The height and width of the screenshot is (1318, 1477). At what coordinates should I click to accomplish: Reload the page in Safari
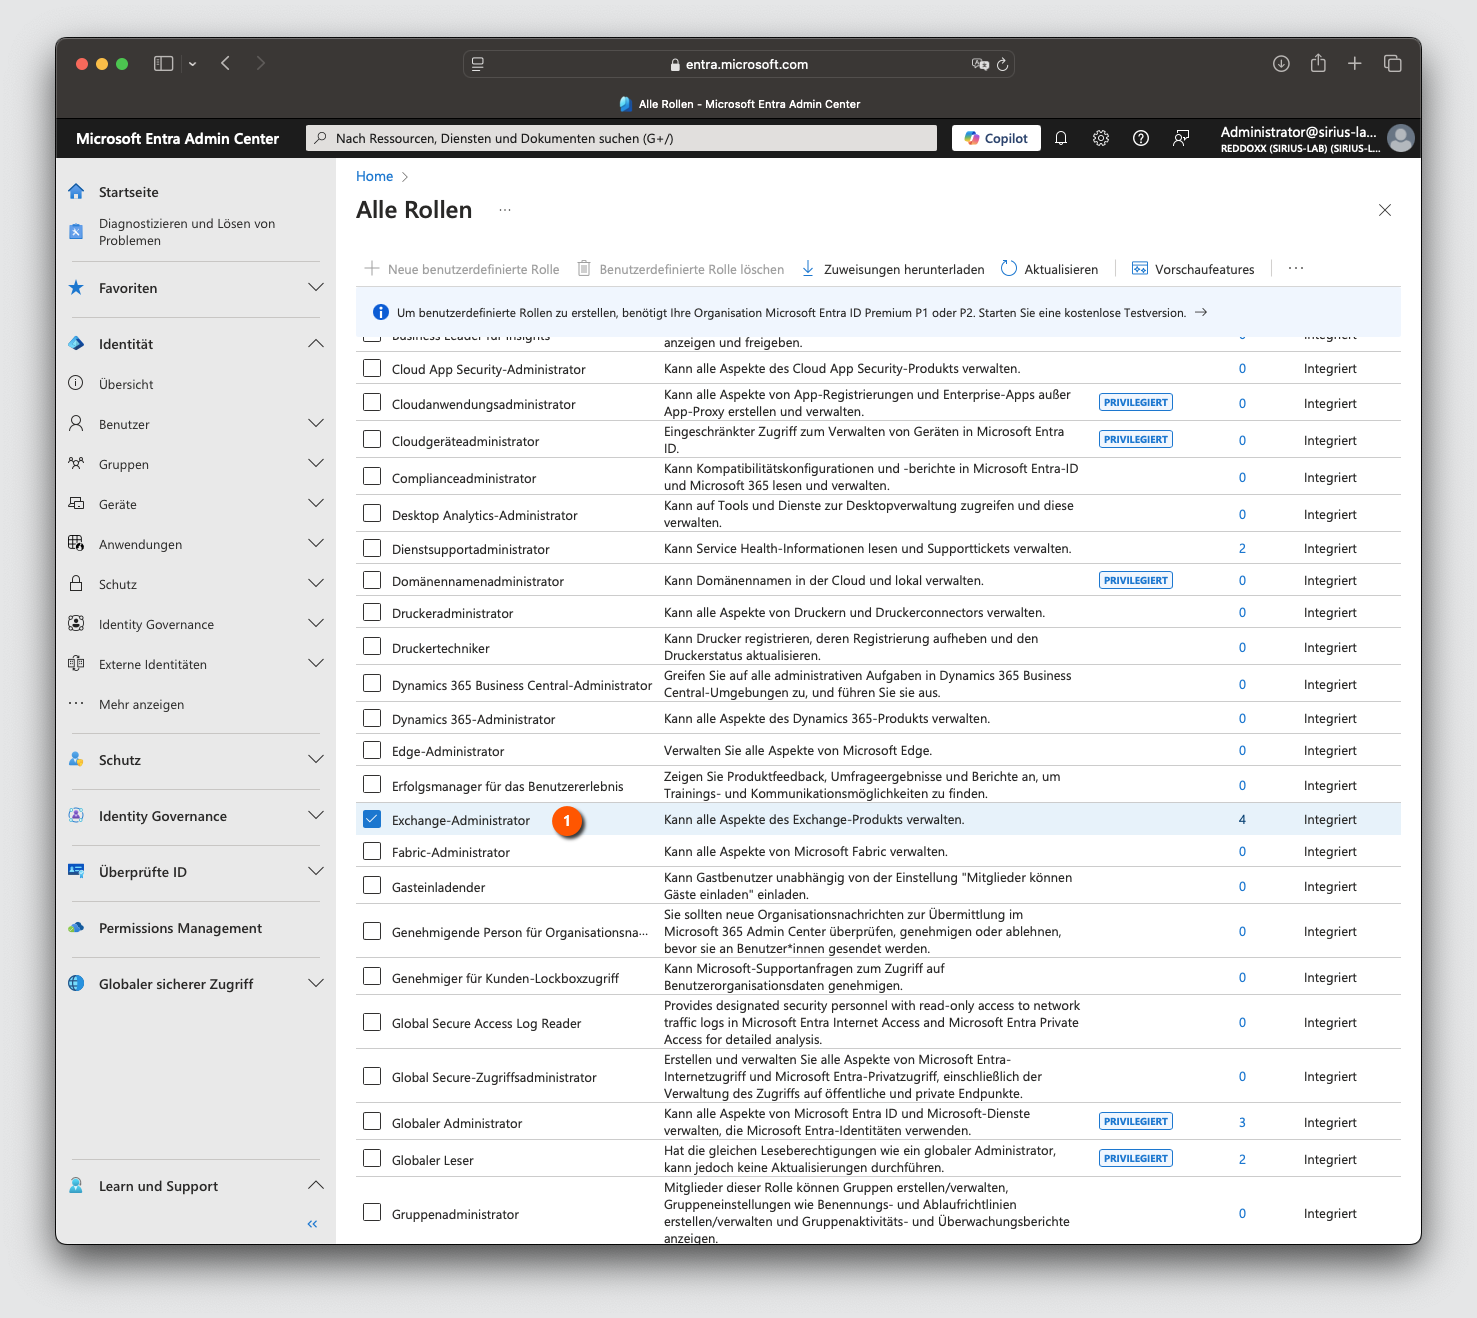click(x=1002, y=64)
